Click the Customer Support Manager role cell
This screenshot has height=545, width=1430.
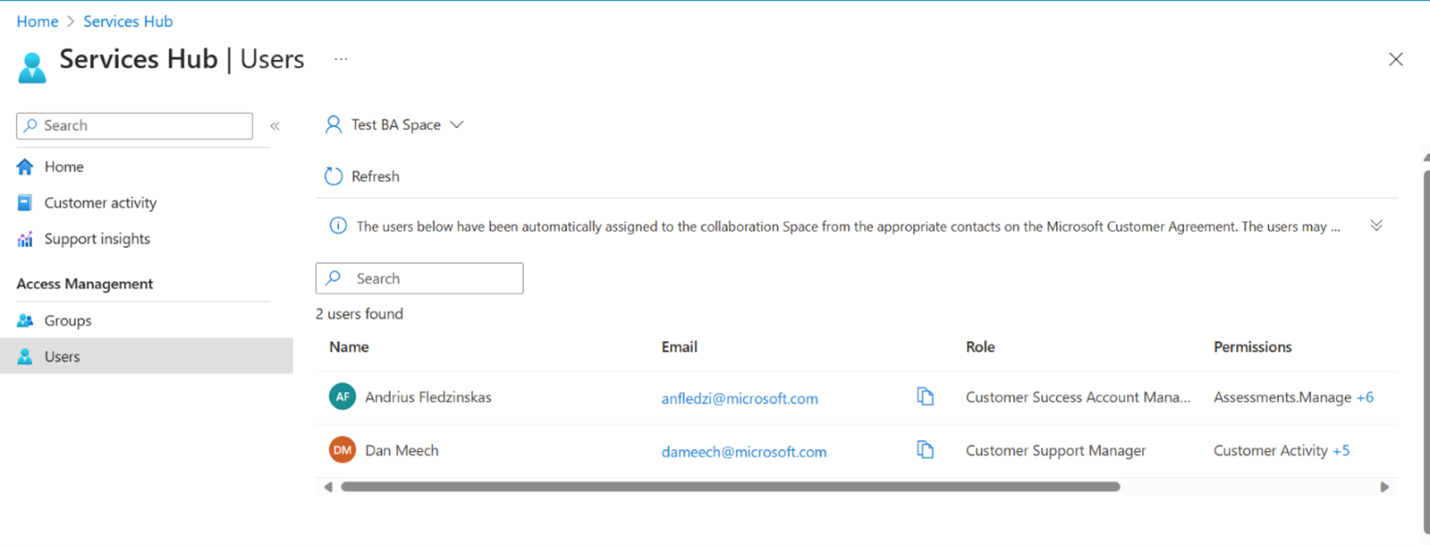pyautogui.click(x=1056, y=450)
